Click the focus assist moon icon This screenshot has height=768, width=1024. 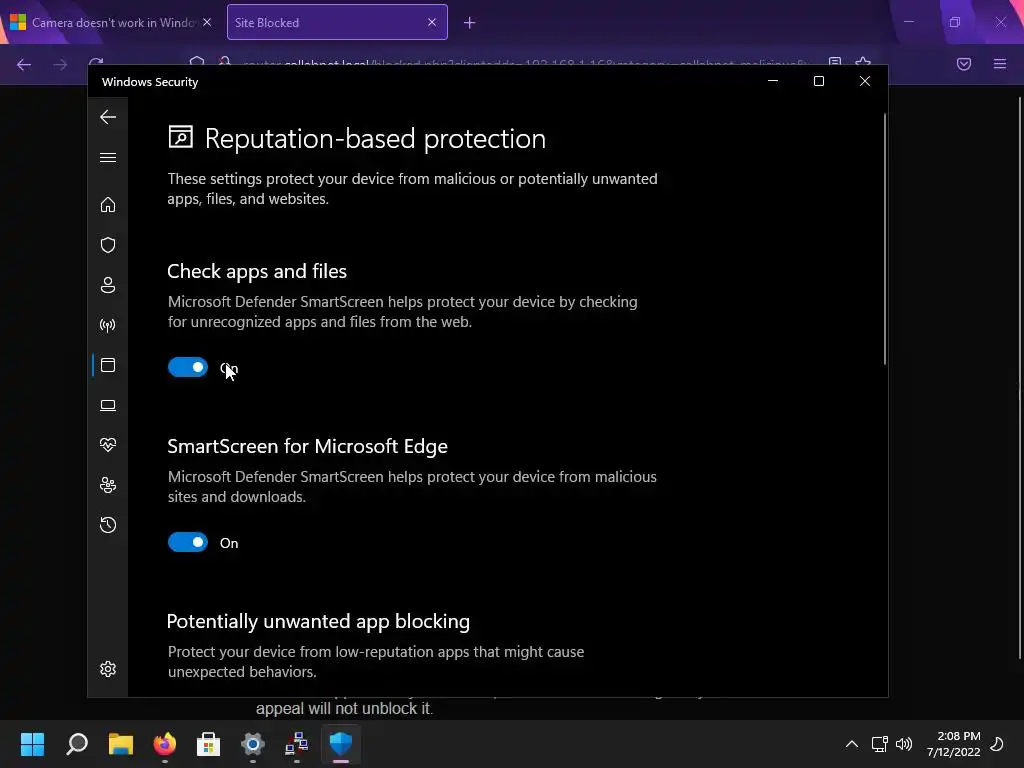(997, 744)
